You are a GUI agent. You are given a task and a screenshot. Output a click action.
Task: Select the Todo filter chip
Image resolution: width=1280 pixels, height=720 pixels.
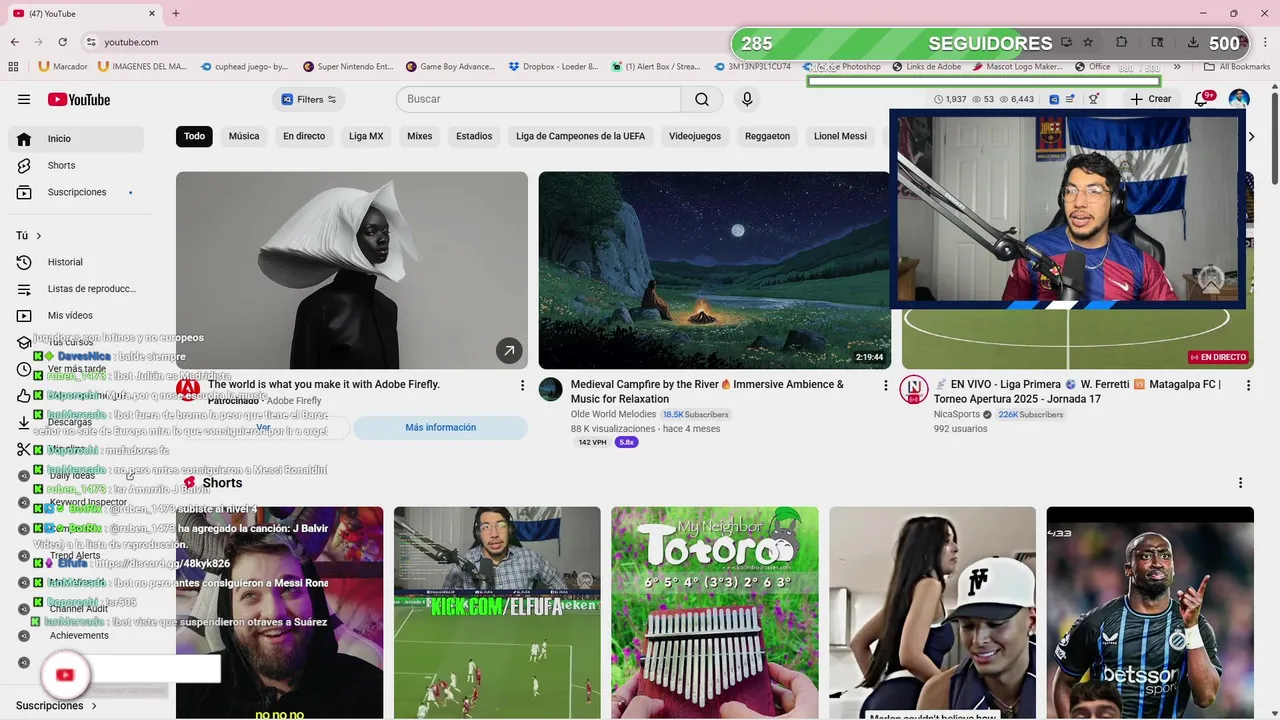(194, 136)
